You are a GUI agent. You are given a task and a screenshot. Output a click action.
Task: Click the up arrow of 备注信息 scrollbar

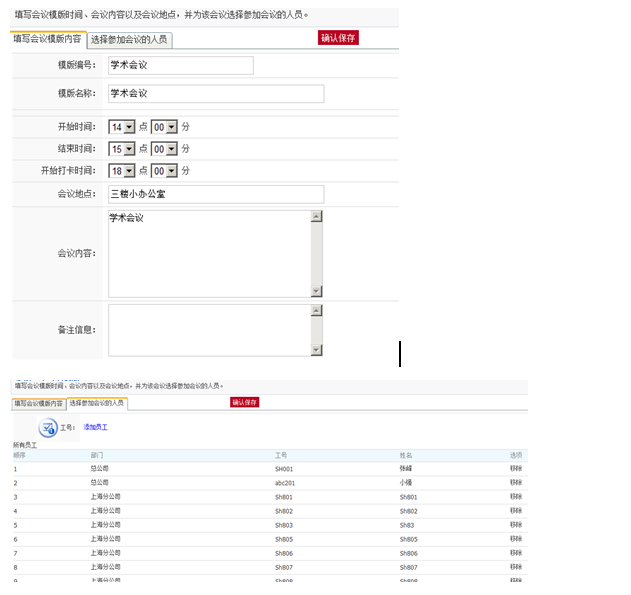coord(317,311)
